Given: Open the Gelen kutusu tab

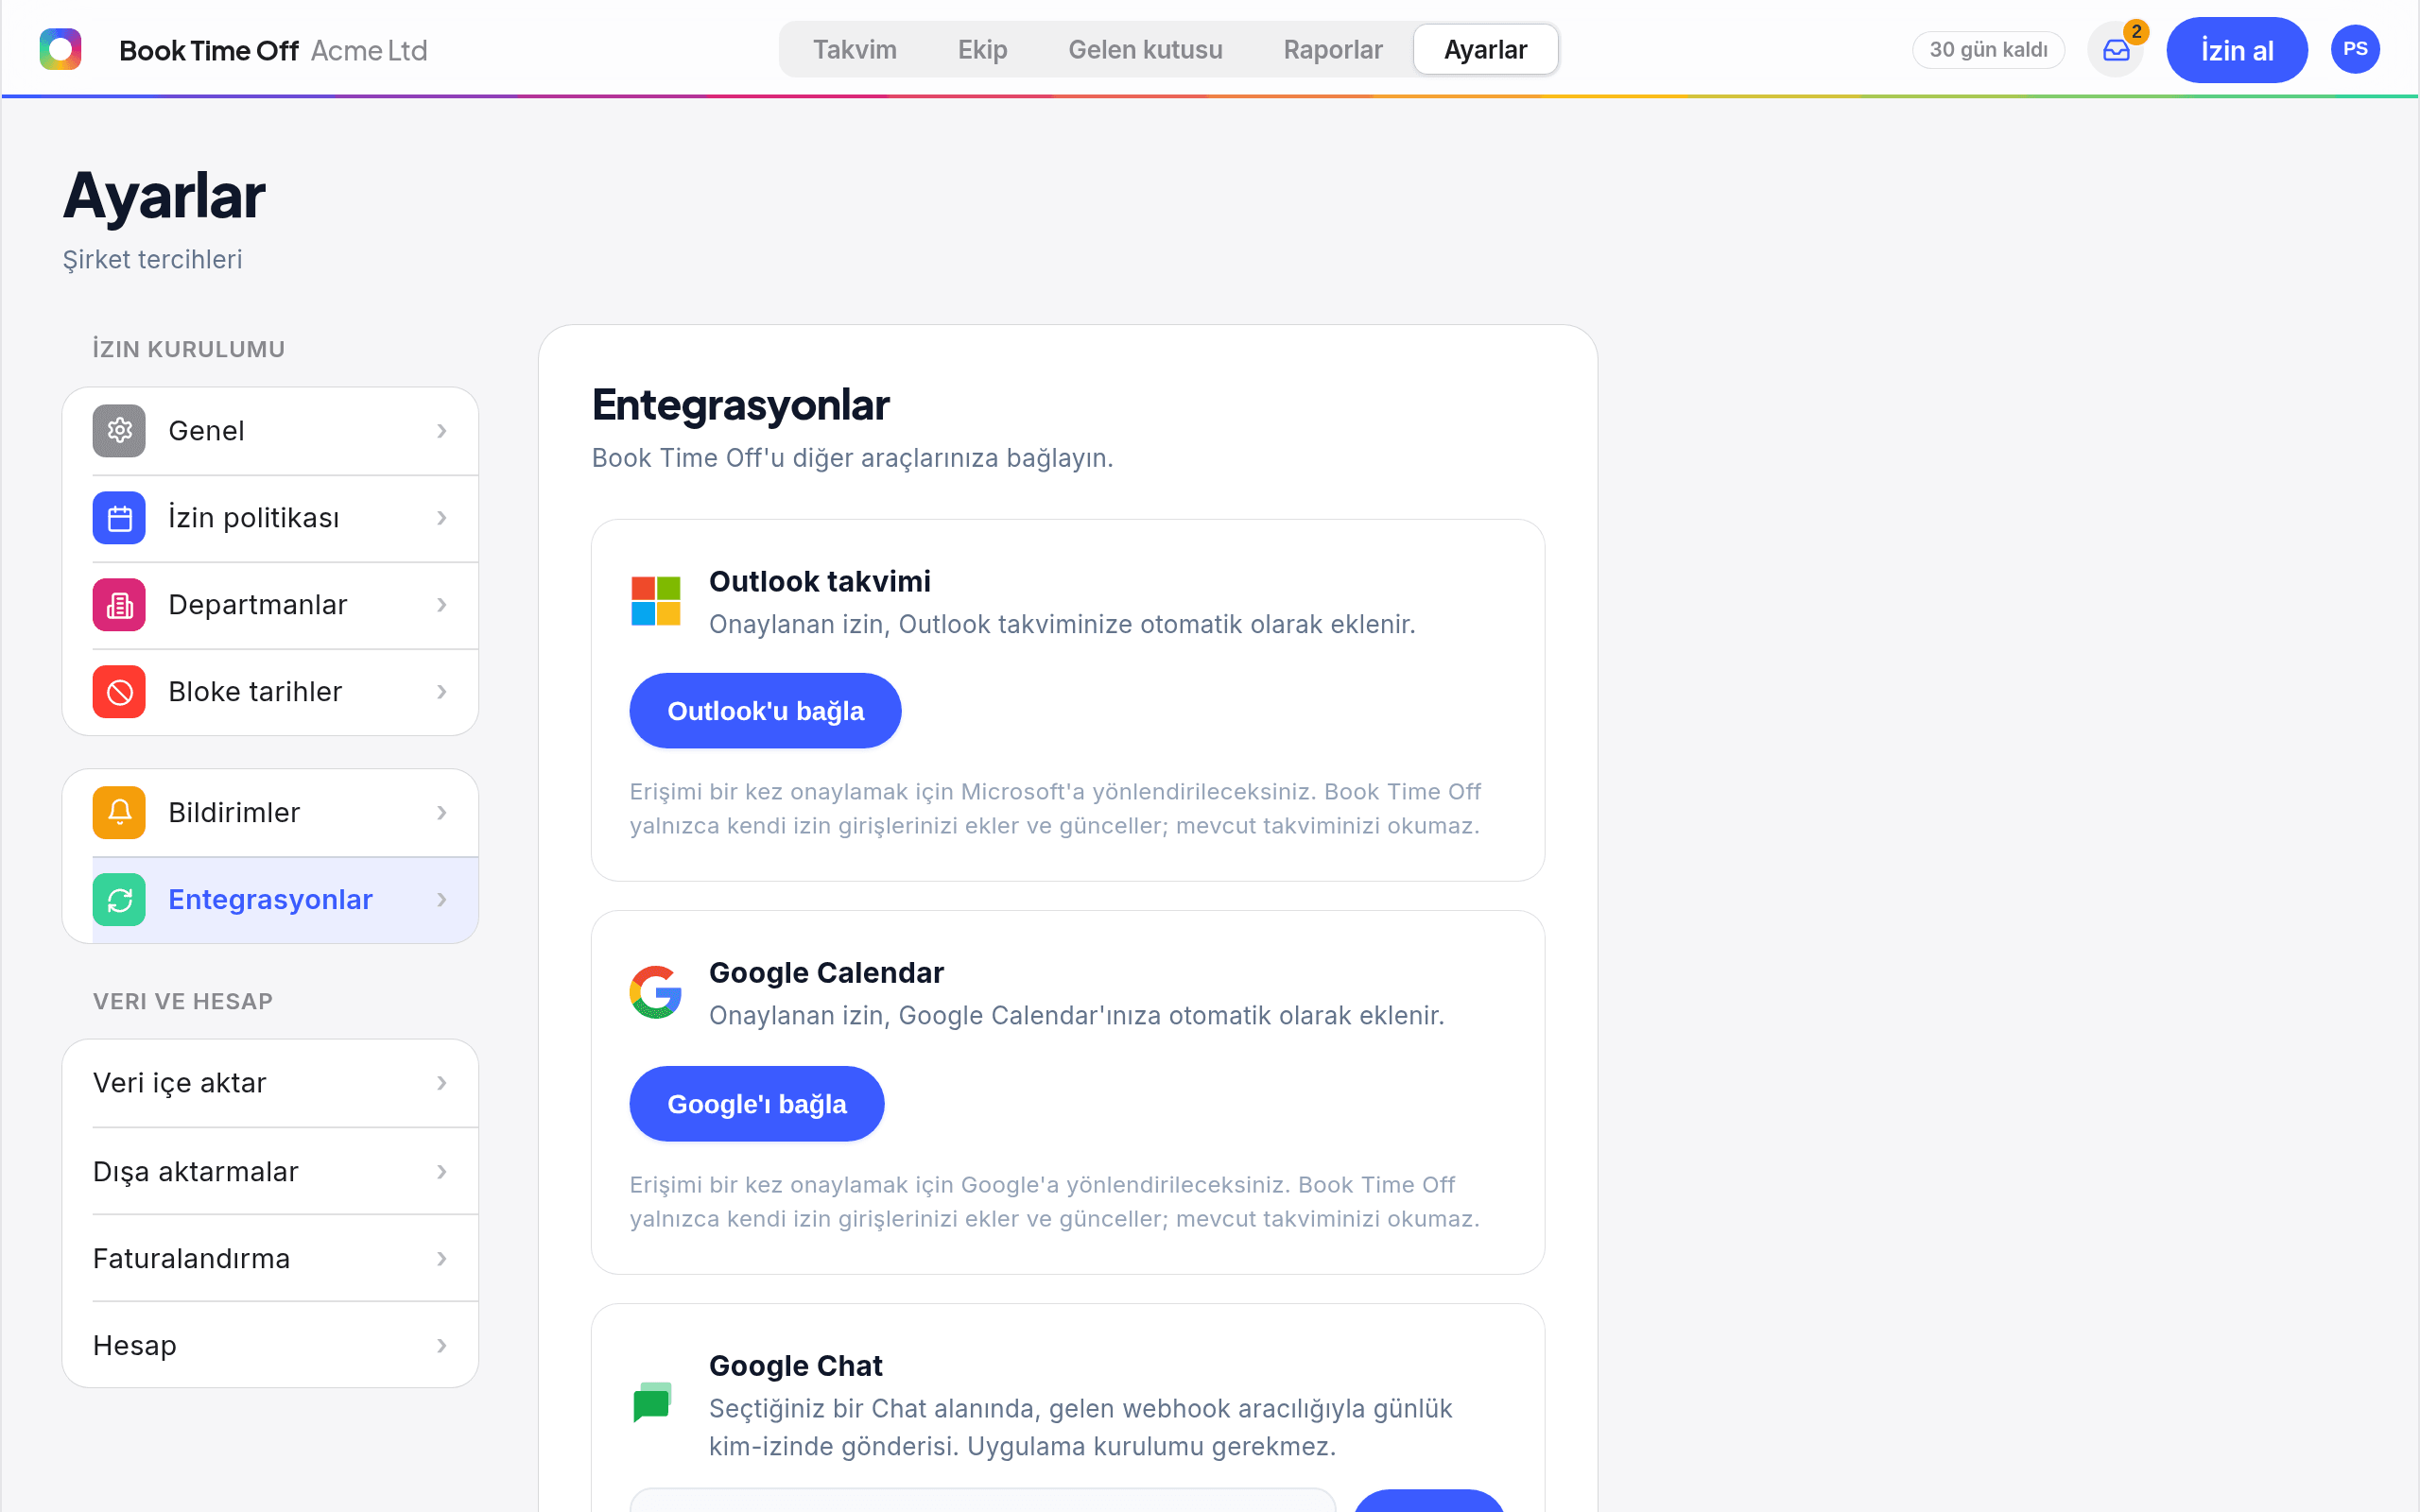Looking at the screenshot, I should point(1145,50).
